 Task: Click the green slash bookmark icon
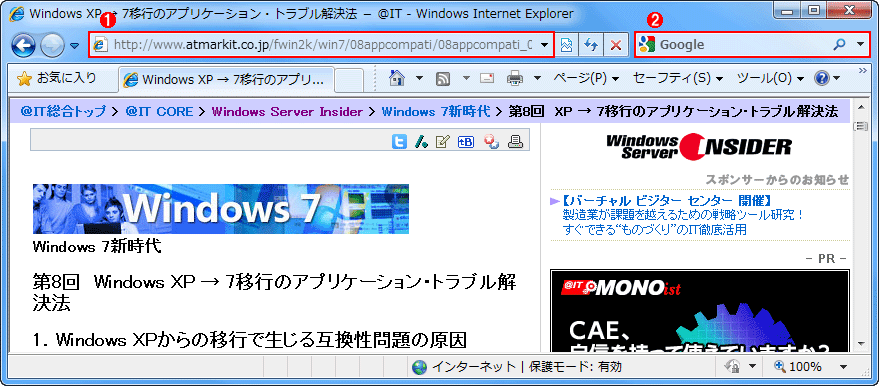(421, 142)
